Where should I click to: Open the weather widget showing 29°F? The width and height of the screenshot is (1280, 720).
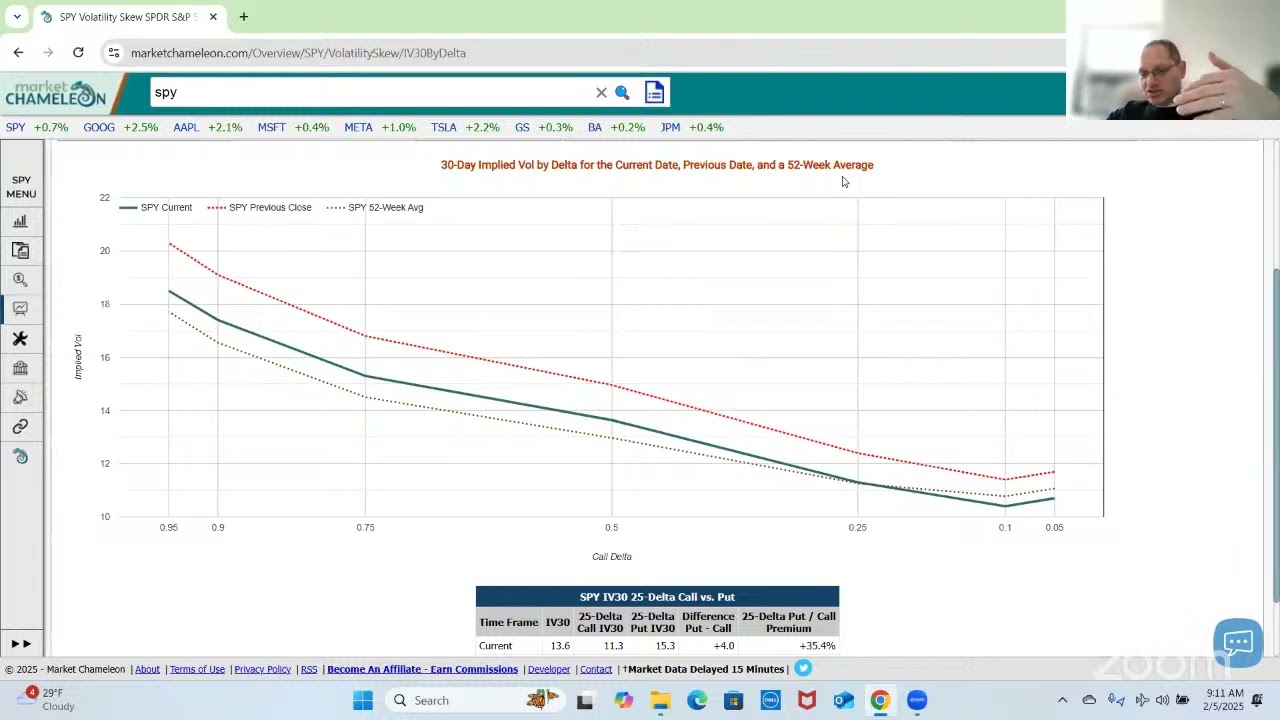point(48,699)
